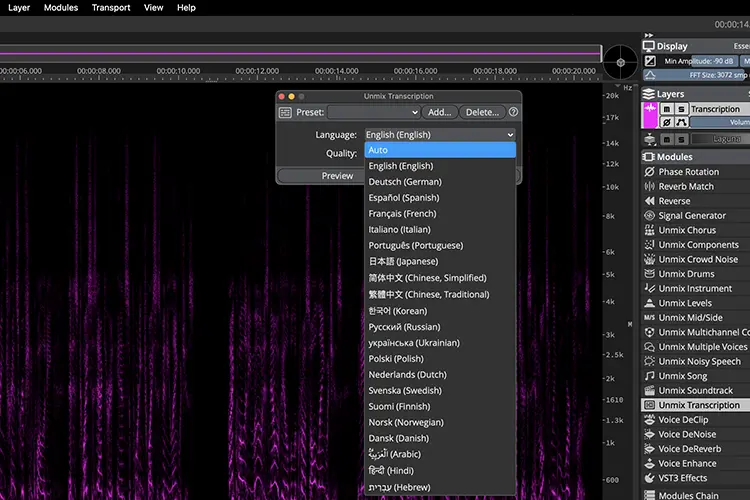The image size is (750, 500).
Task: Open the Transport menu
Action: pos(111,8)
